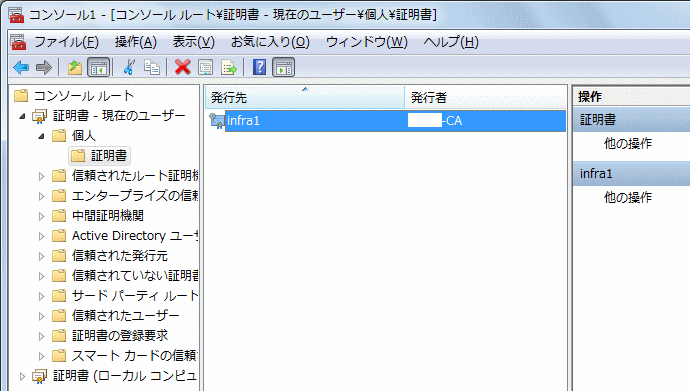This screenshot has width=690, height=391.
Task: Select 信頼された発行元 tree item
Action: (x=120, y=256)
